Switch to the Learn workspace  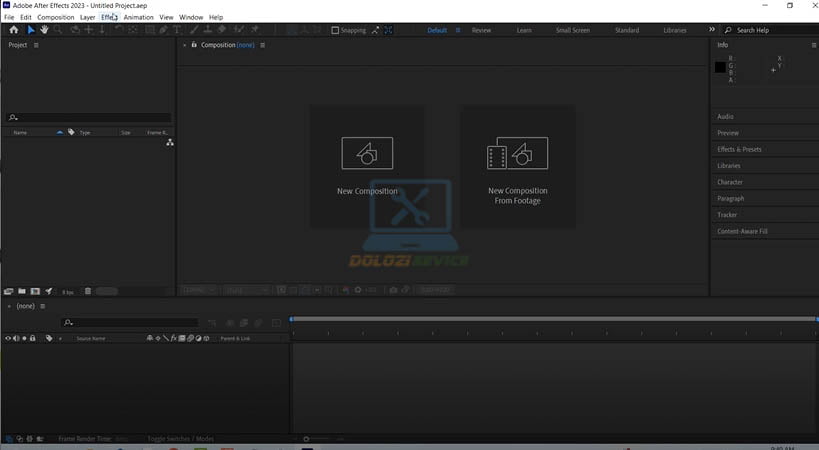524,30
